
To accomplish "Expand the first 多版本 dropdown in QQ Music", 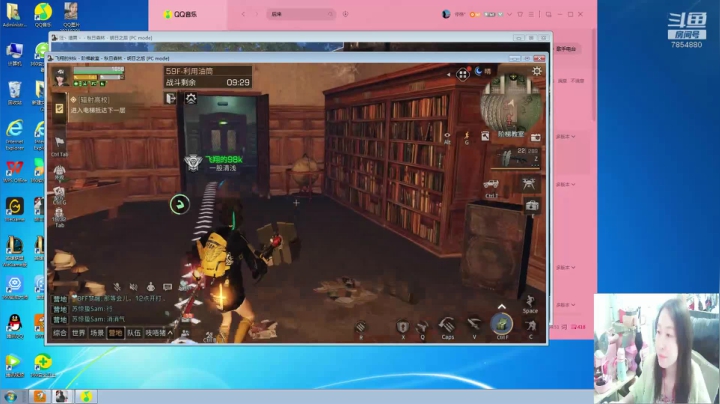I will 565,136.
